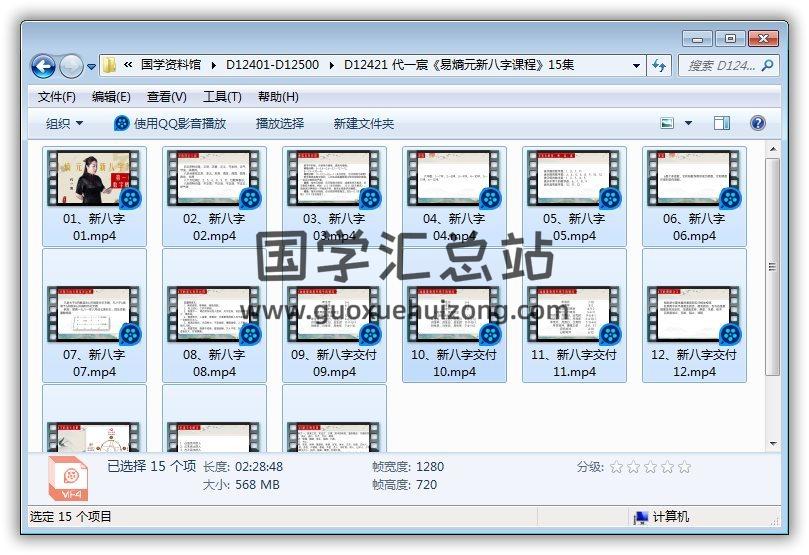Open the recent locations dropdown arrow
The height and width of the screenshot is (555, 809).
tap(91, 67)
